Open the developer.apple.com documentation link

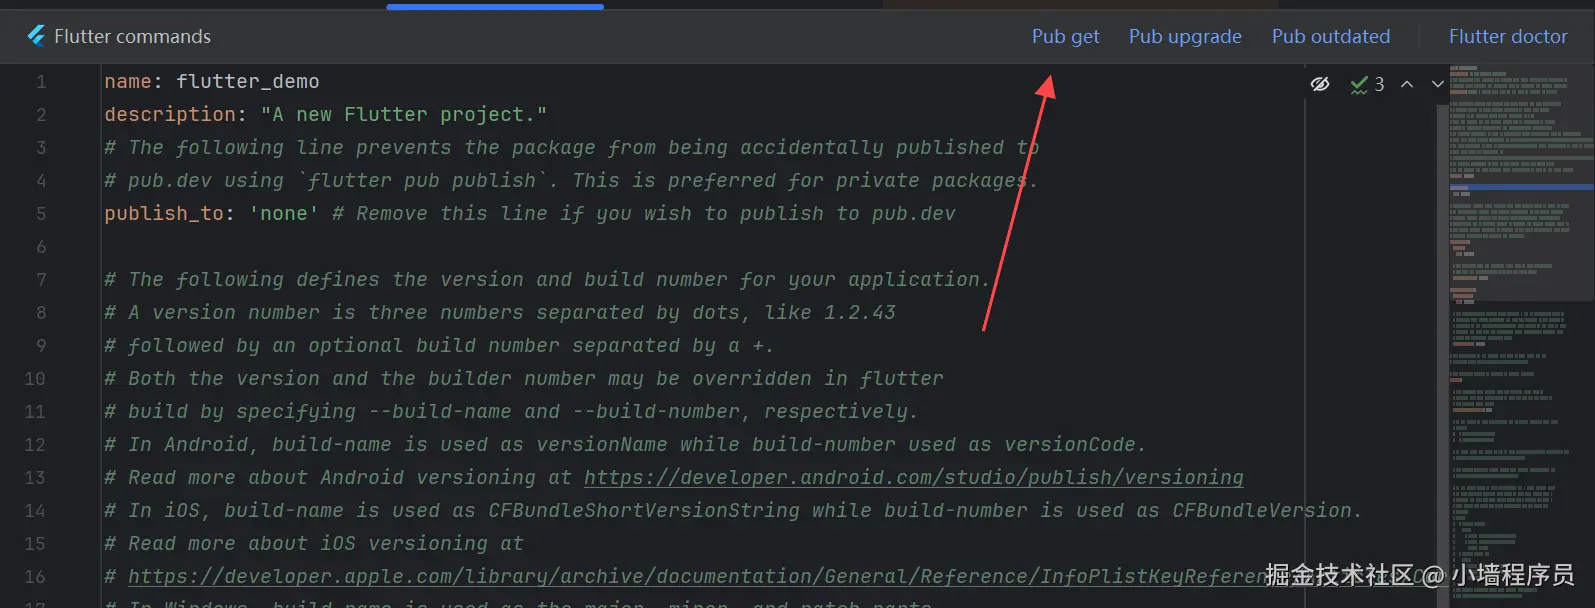point(695,576)
